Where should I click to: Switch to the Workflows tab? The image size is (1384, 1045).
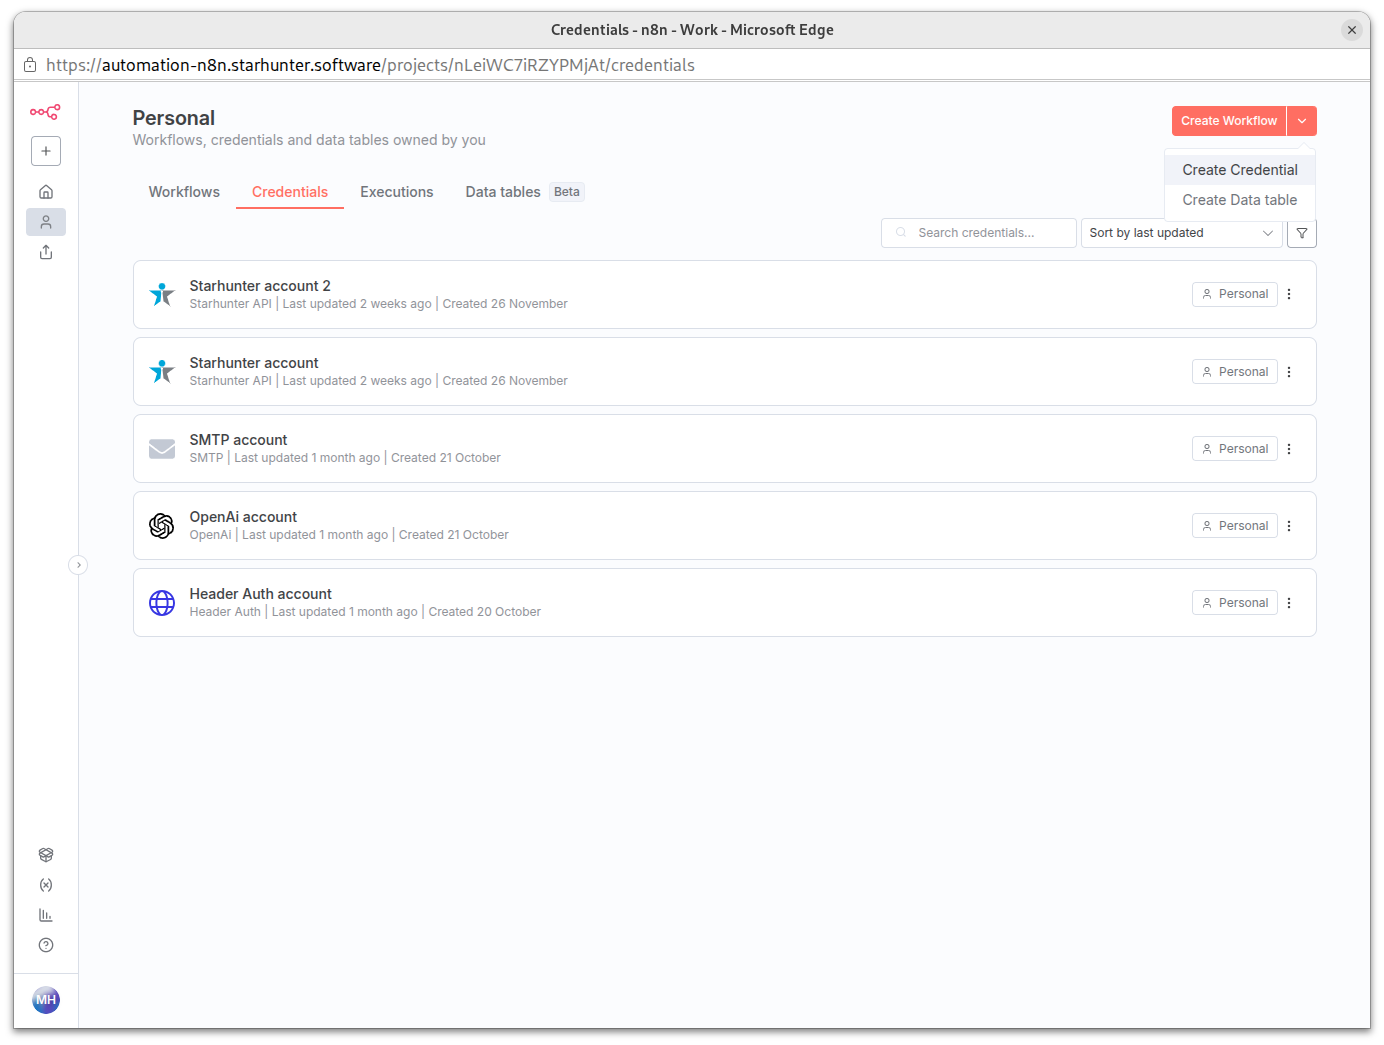[184, 192]
